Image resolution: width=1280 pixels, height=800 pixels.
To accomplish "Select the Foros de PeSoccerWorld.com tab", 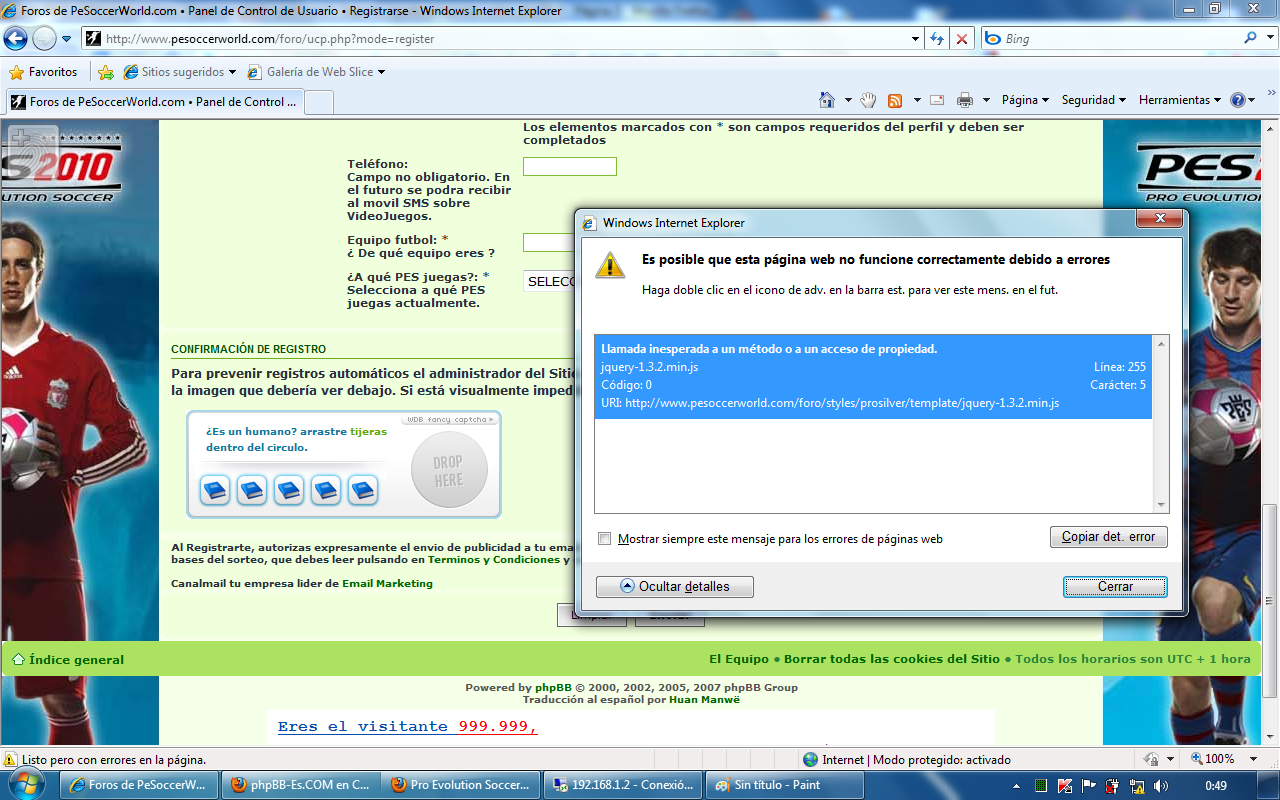I will 154,102.
